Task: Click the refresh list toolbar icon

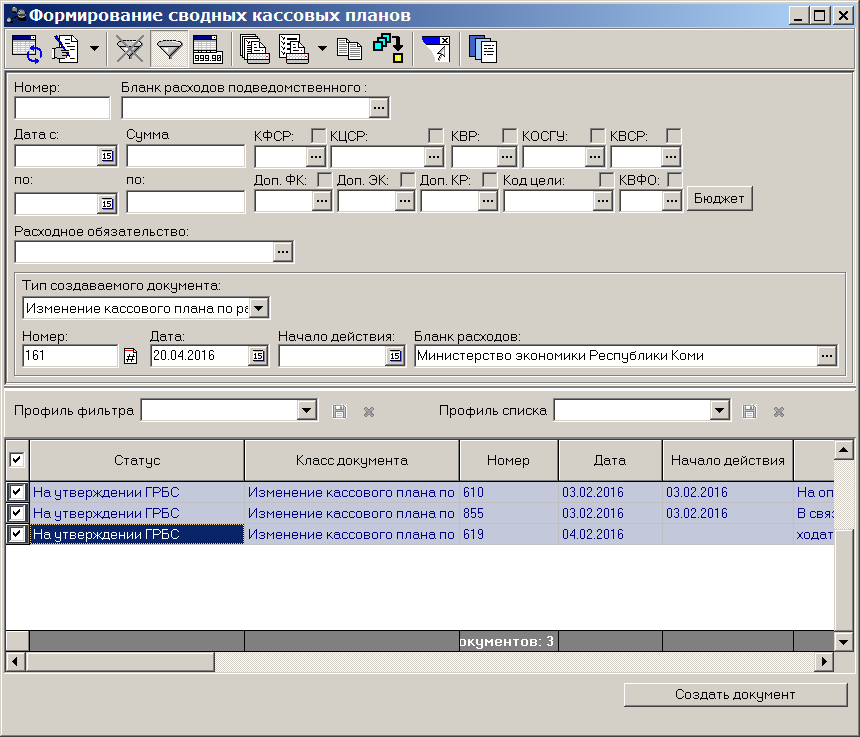Action: (x=27, y=49)
